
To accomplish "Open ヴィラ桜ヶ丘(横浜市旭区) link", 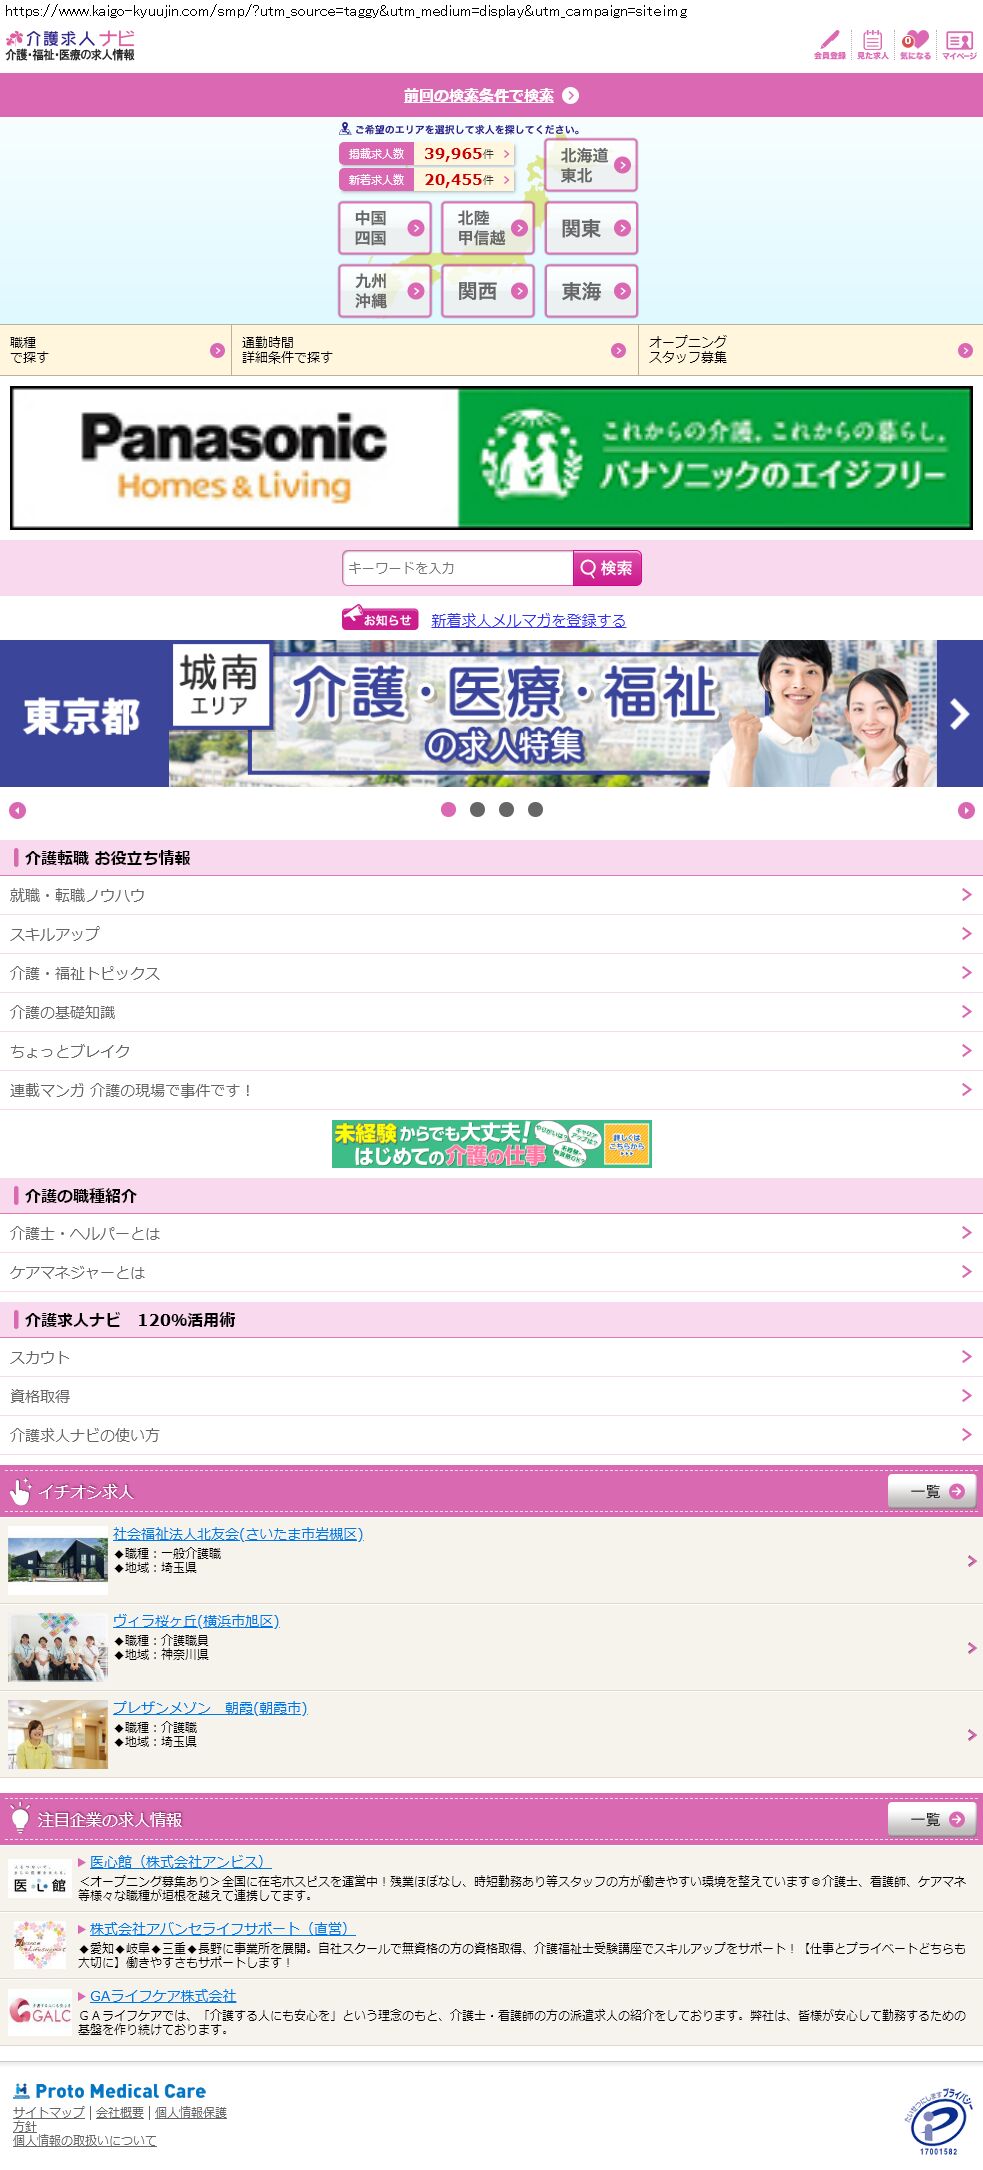I will pos(196,1621).
